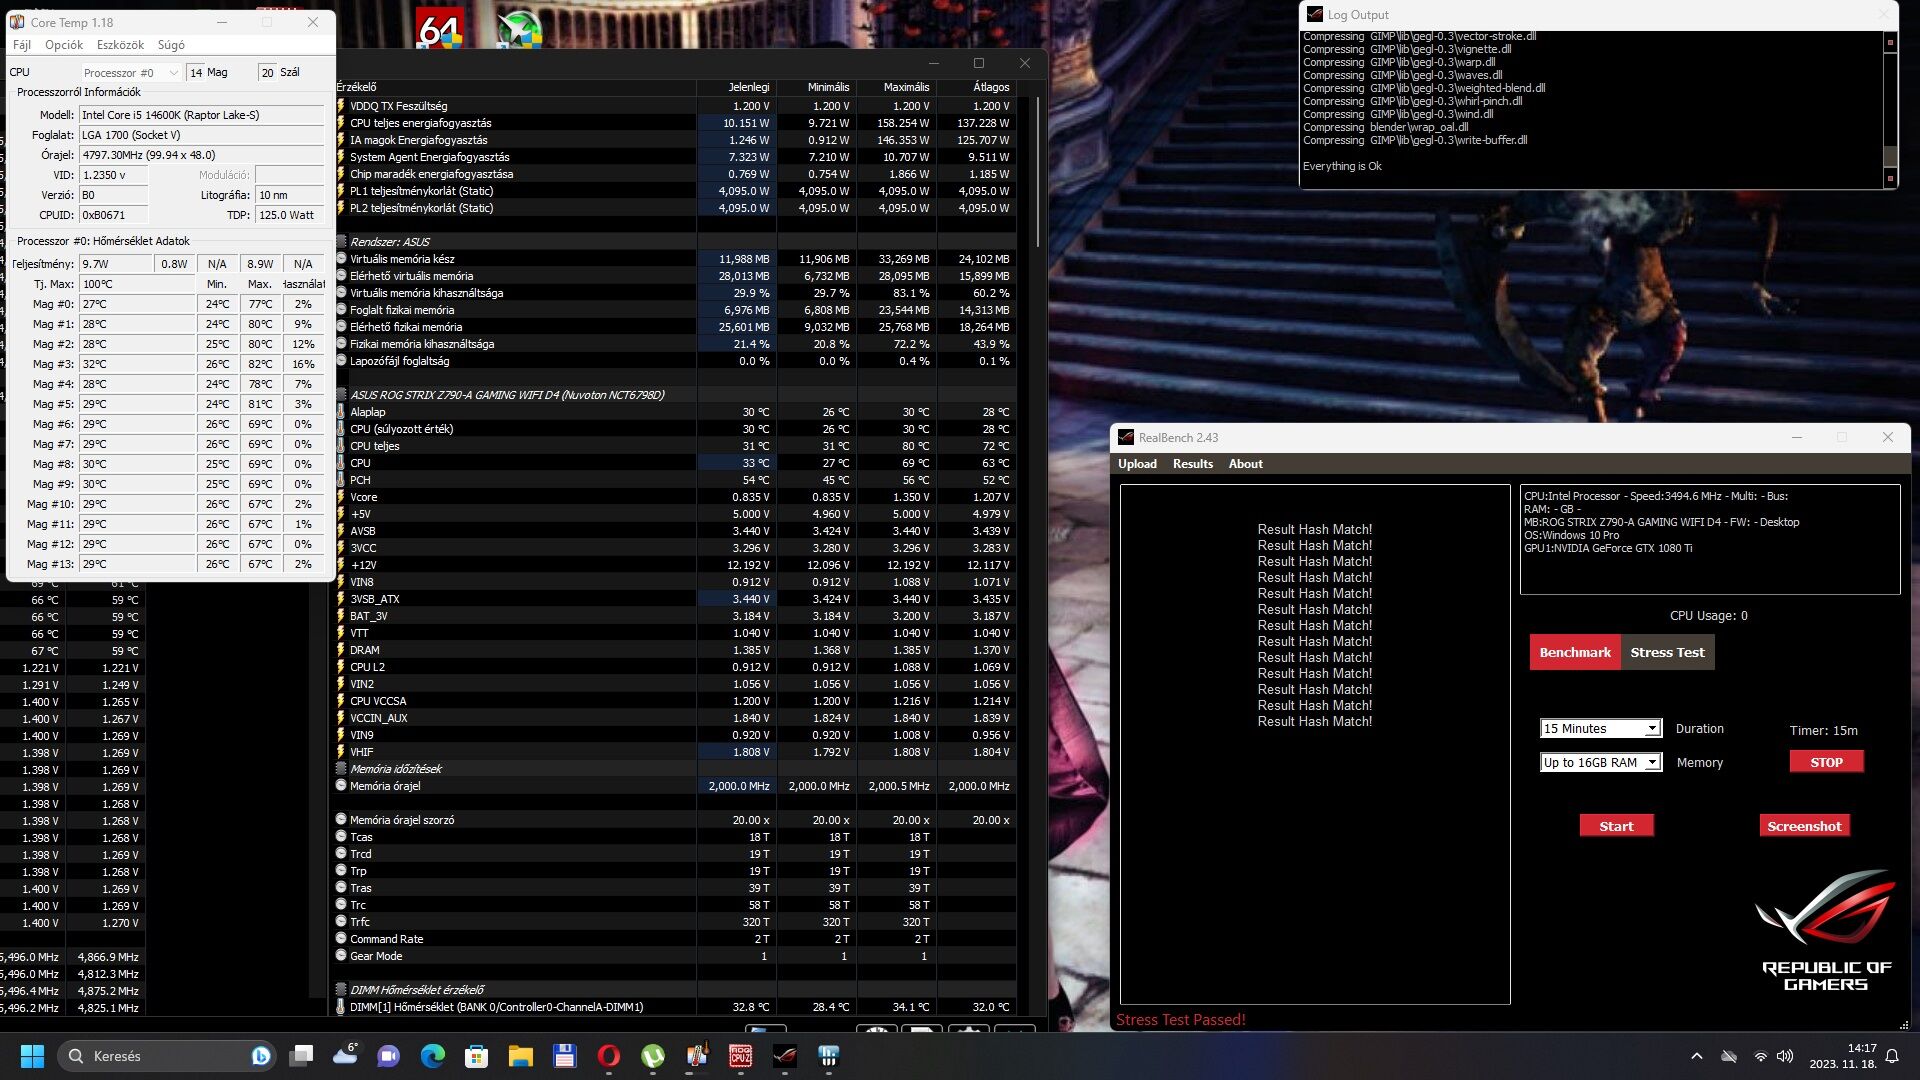The image size is (1920, 1080).
Task: Select the Vcore sensor row in HWiNFO
Action: 675,497
